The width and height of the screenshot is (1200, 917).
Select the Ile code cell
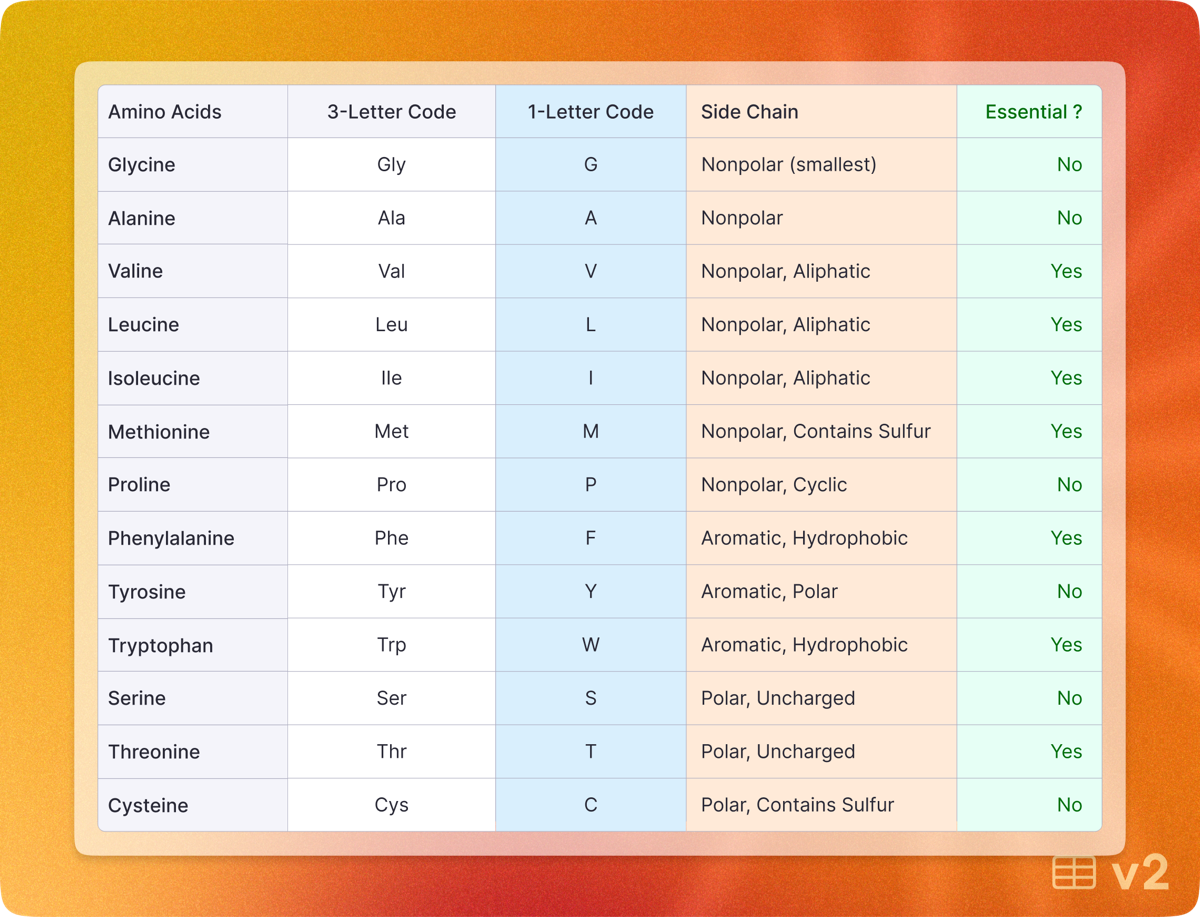click(392, 378)
